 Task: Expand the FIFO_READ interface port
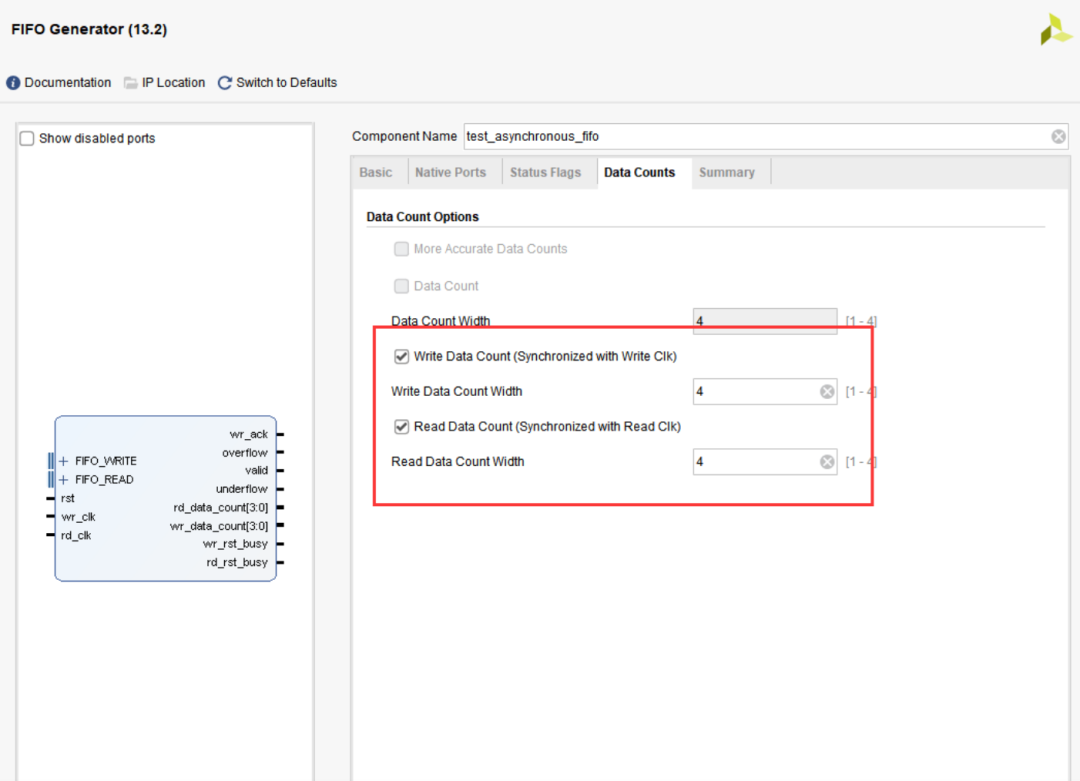(x=63, y=479)
